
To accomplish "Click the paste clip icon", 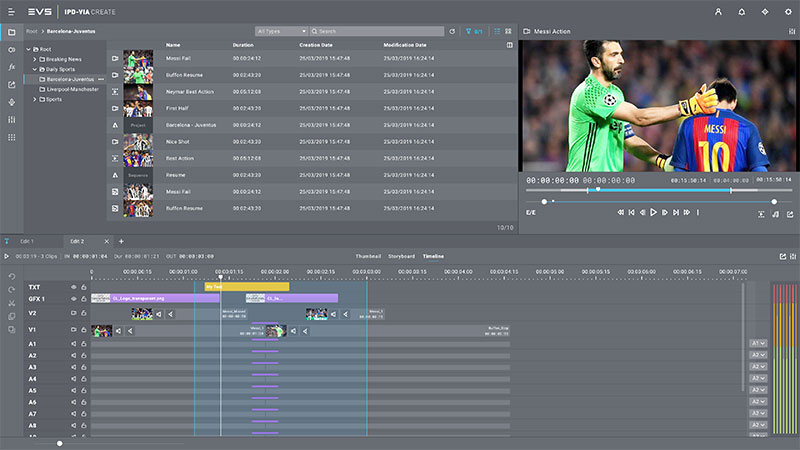I will [12, 330].
